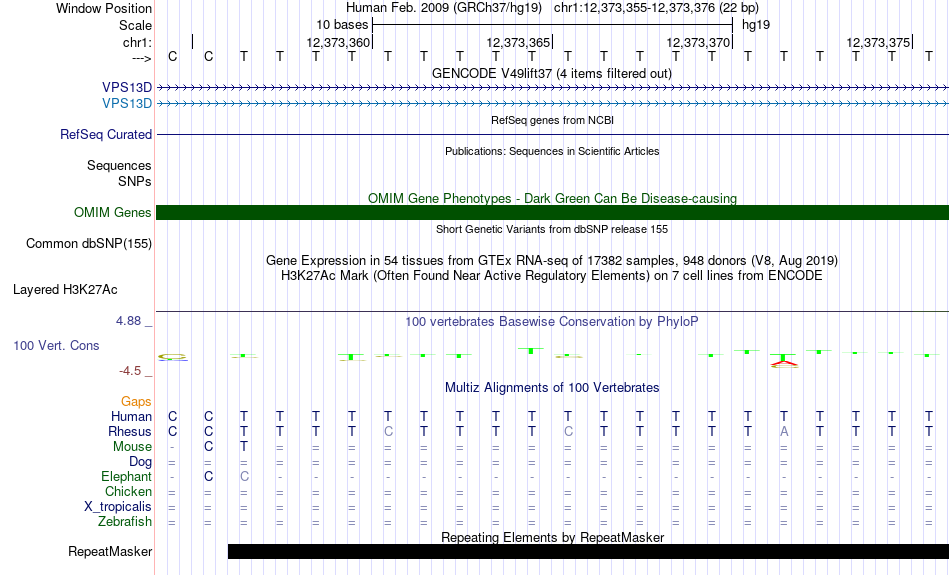Click the dark blue VPS13D gene label

[x=127, y=88]
